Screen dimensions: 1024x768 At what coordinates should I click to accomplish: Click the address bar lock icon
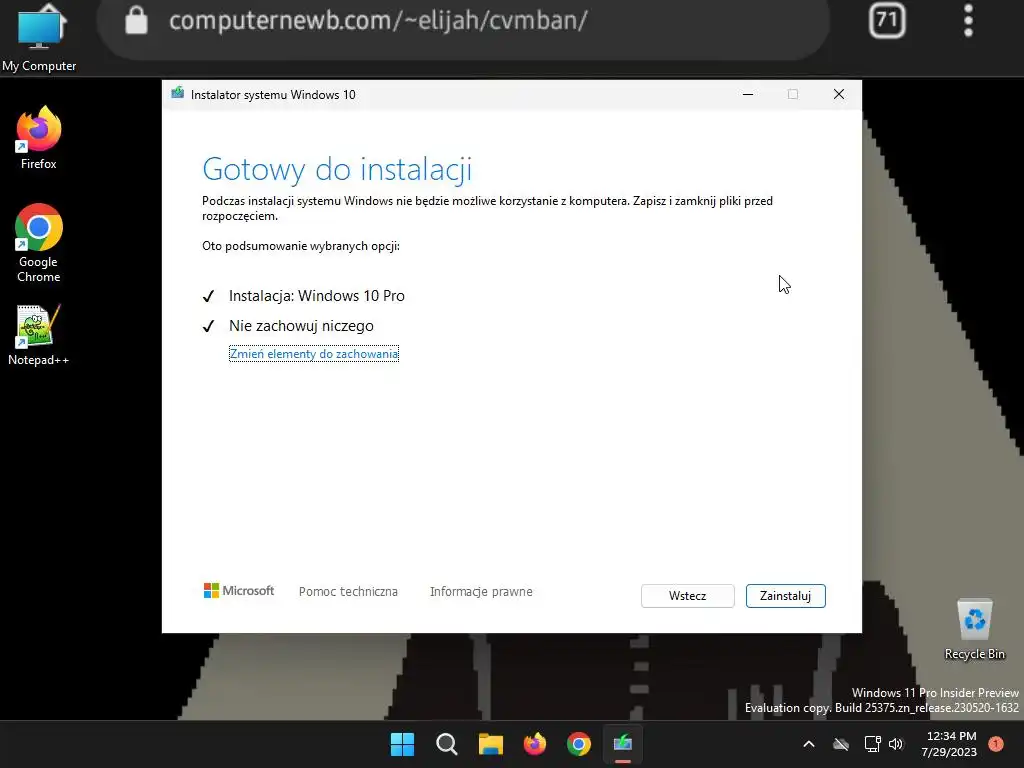point(136,20)
